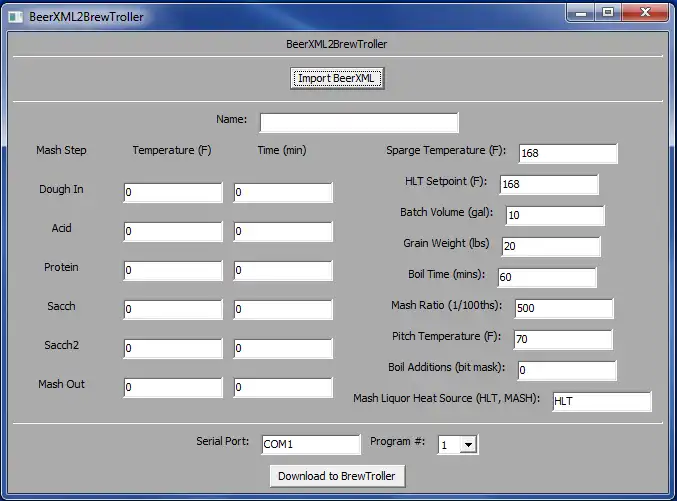Select the Protein time field

(x=283, y=270)
